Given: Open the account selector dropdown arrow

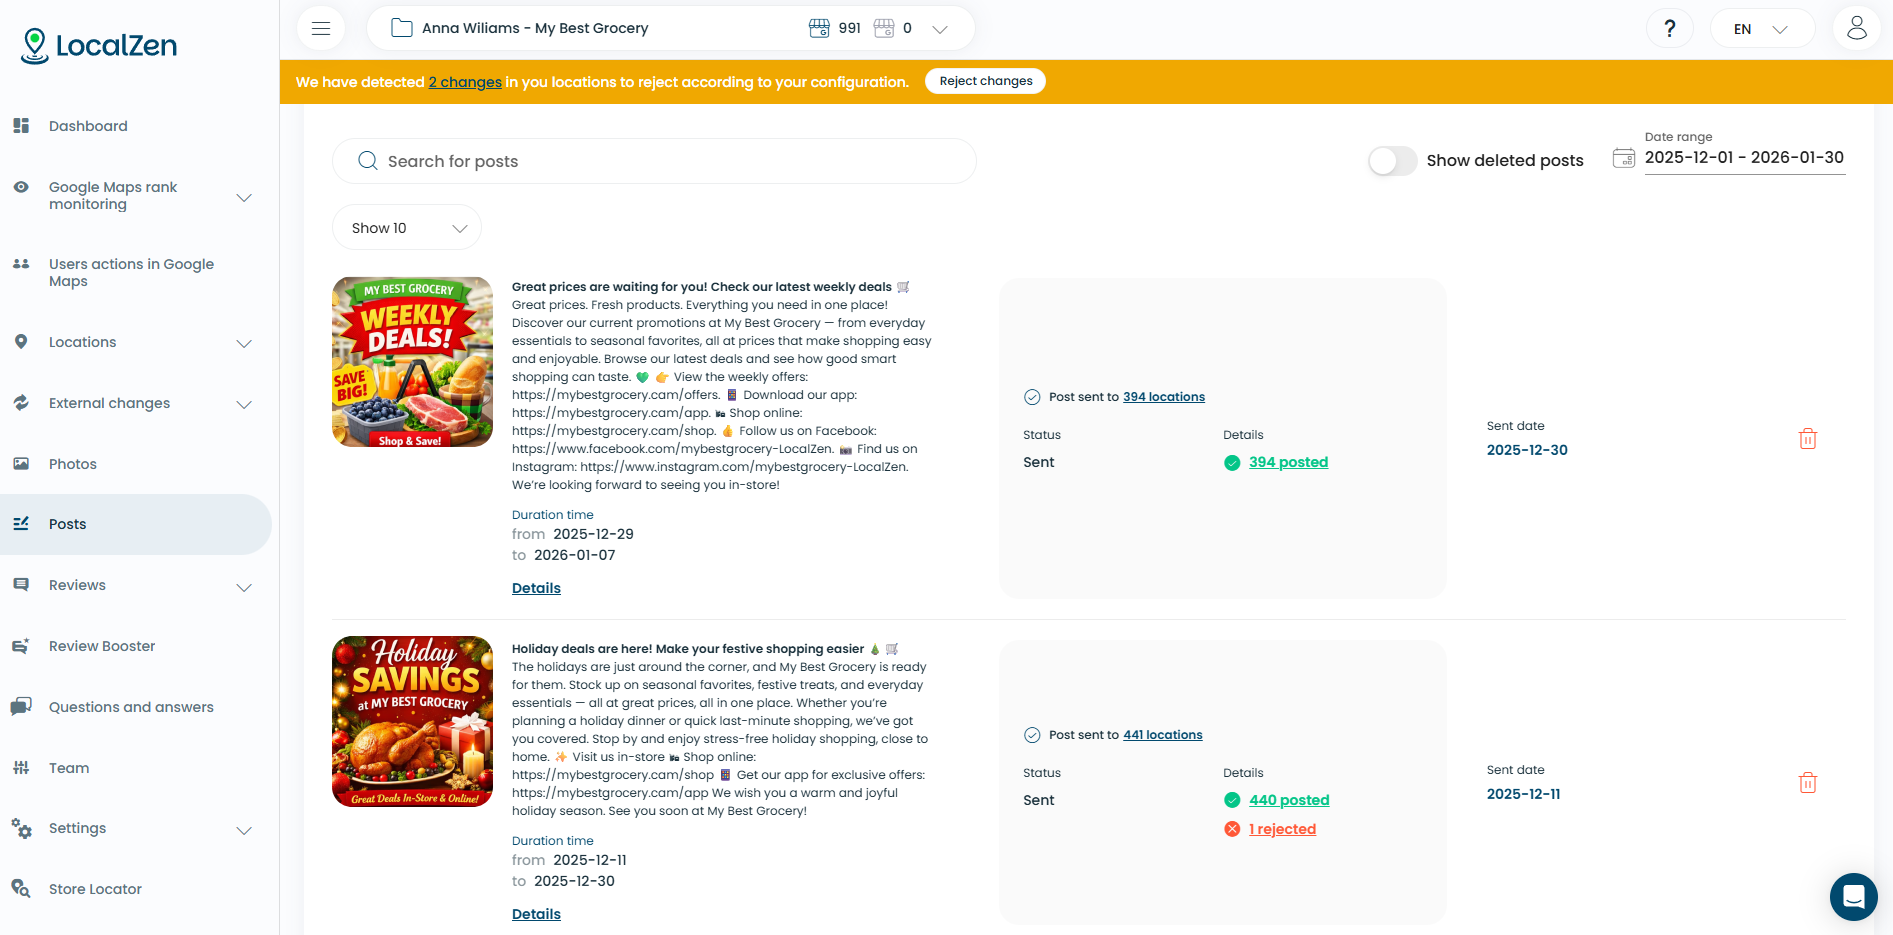Looking at the screenshot, I should (940, 29).
